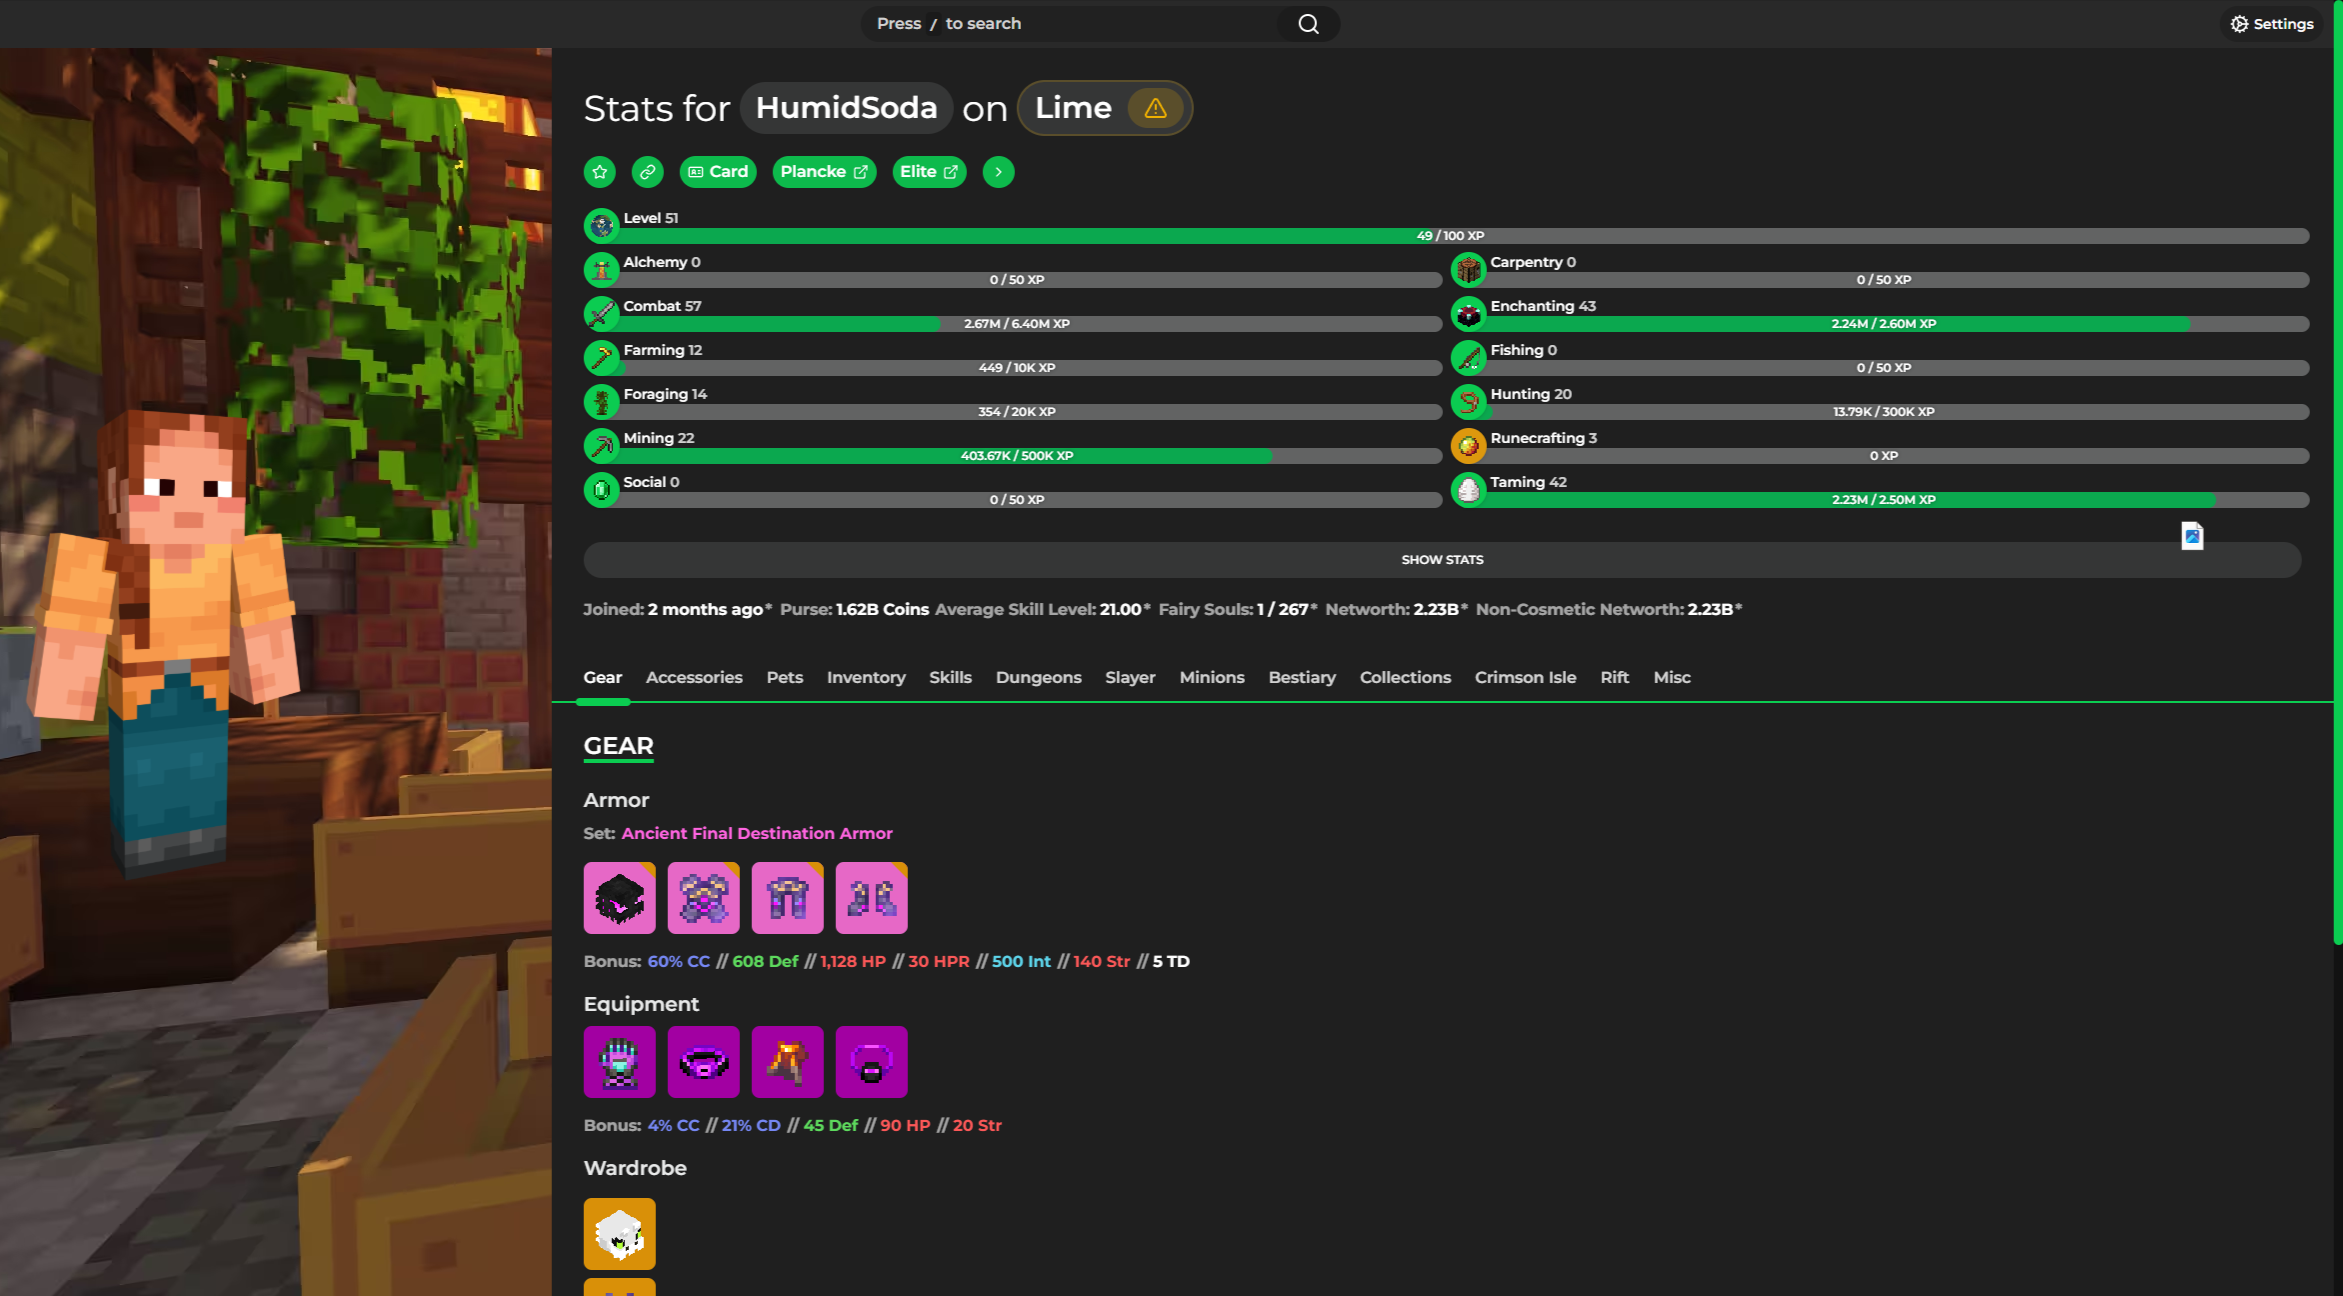The height and width of the screenshot is (1296, 2343).
Task: Click the Card button
Action: (717, 172)
